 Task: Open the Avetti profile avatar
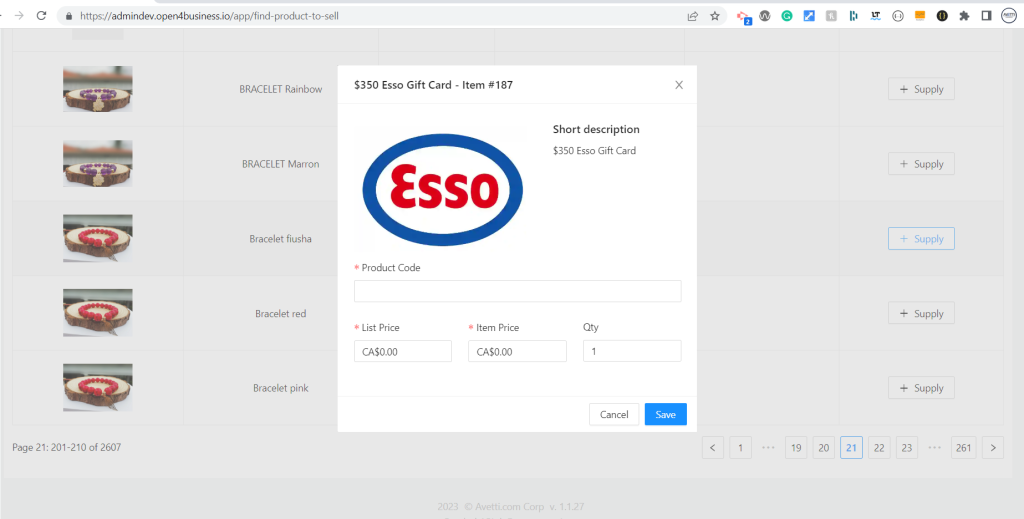(x=1010, y=16)
